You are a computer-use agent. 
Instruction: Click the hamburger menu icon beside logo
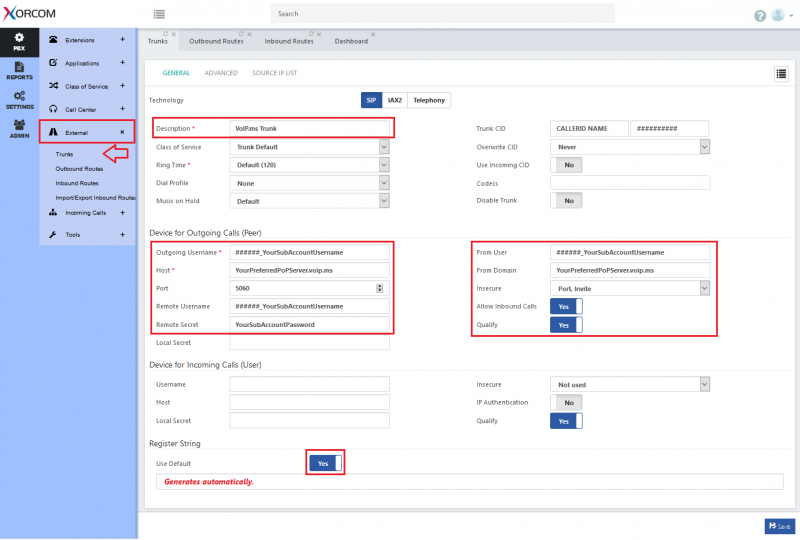coord(159,14)
